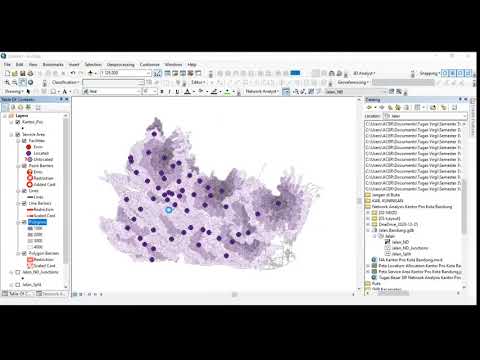This screenshot has height=360, width=480.
Task: Click the font color swatch
Action: tap(187, 91)
